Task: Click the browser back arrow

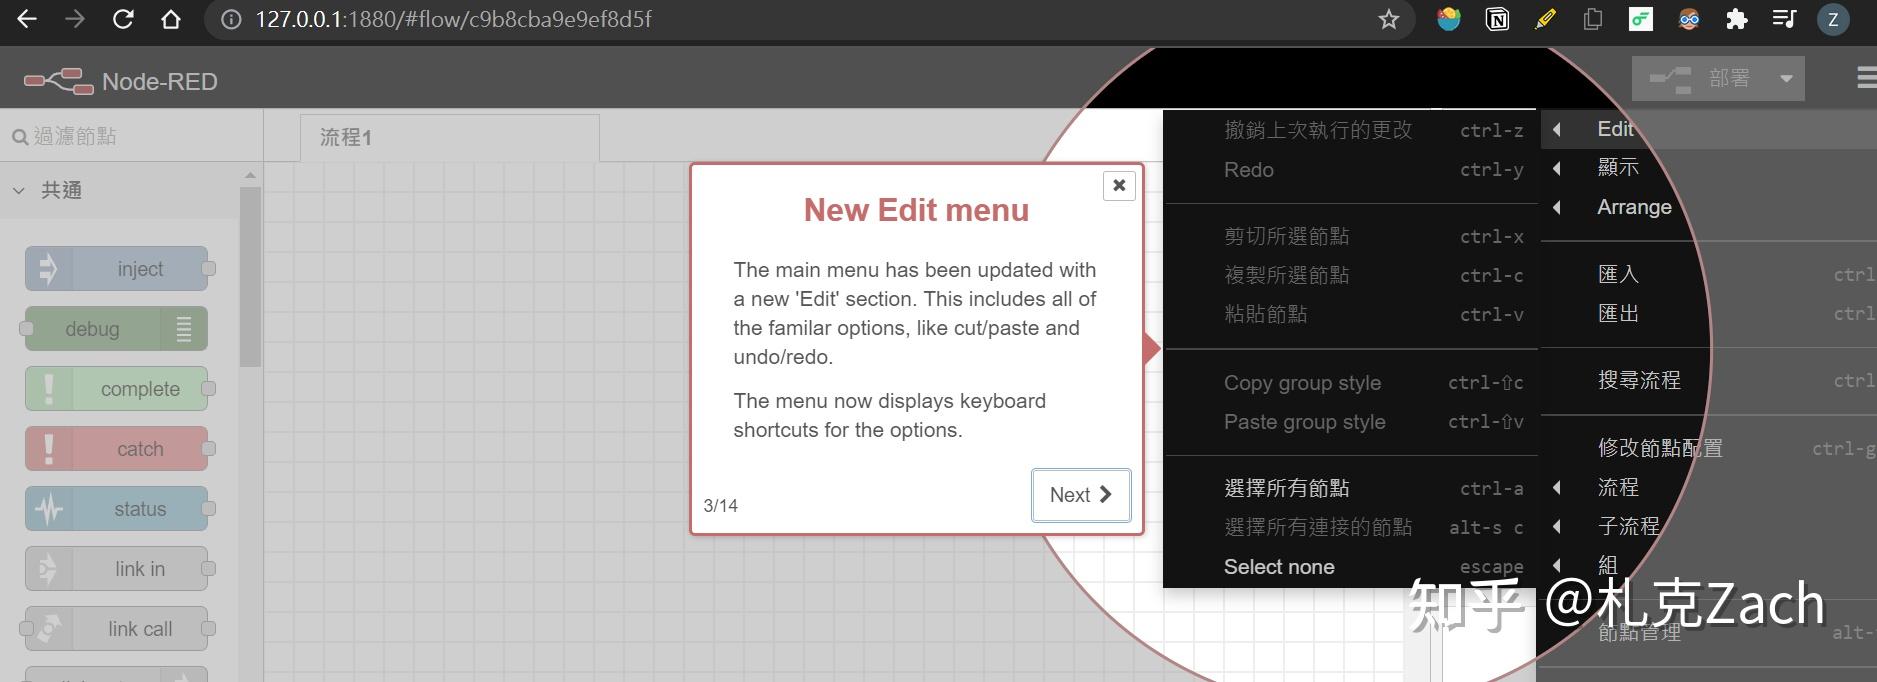Action: click(x=27, y=19)
